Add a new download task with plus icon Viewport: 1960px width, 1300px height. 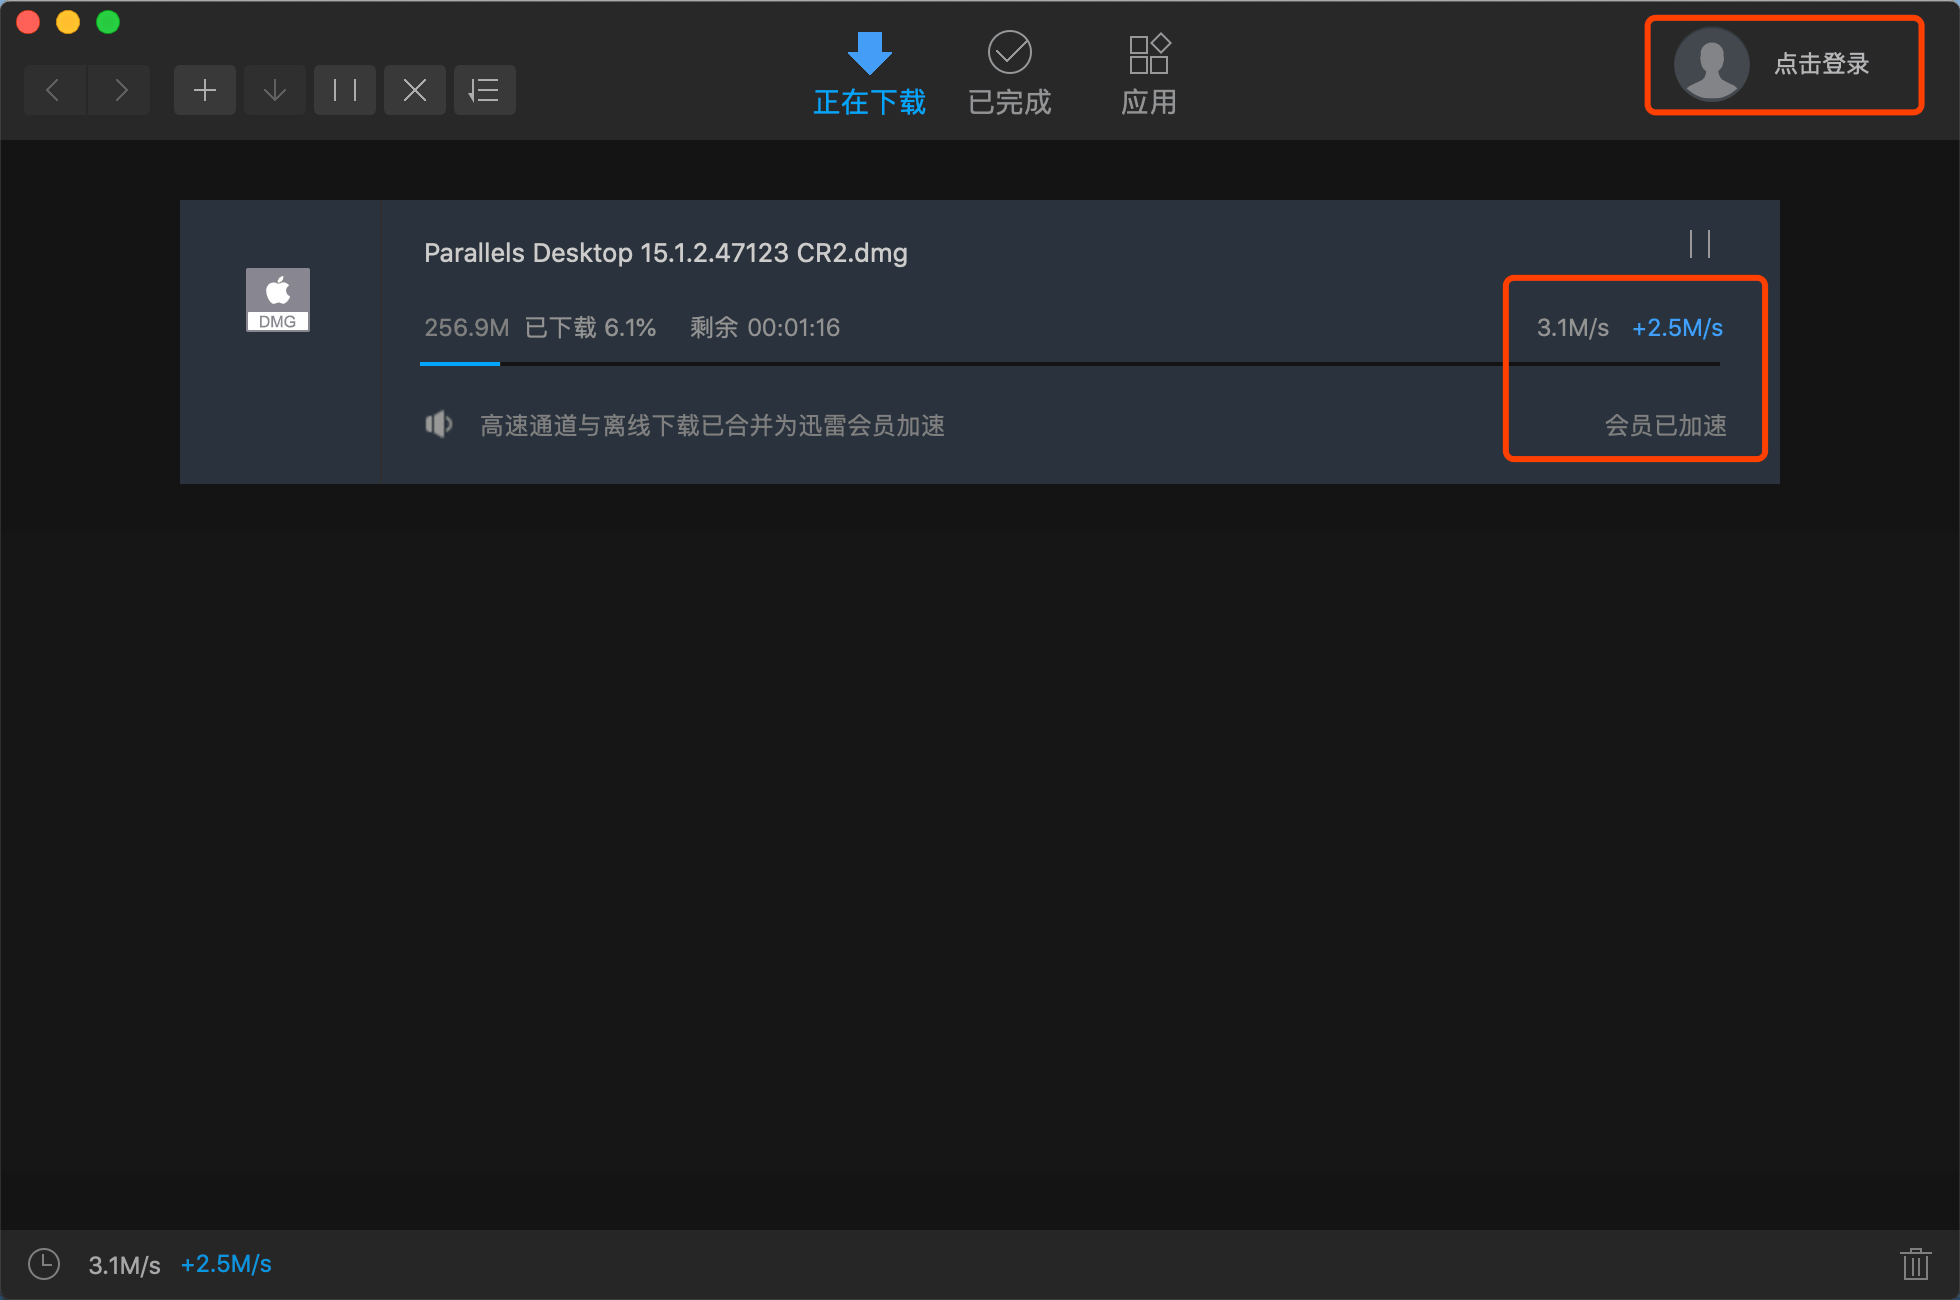(205, 91)
